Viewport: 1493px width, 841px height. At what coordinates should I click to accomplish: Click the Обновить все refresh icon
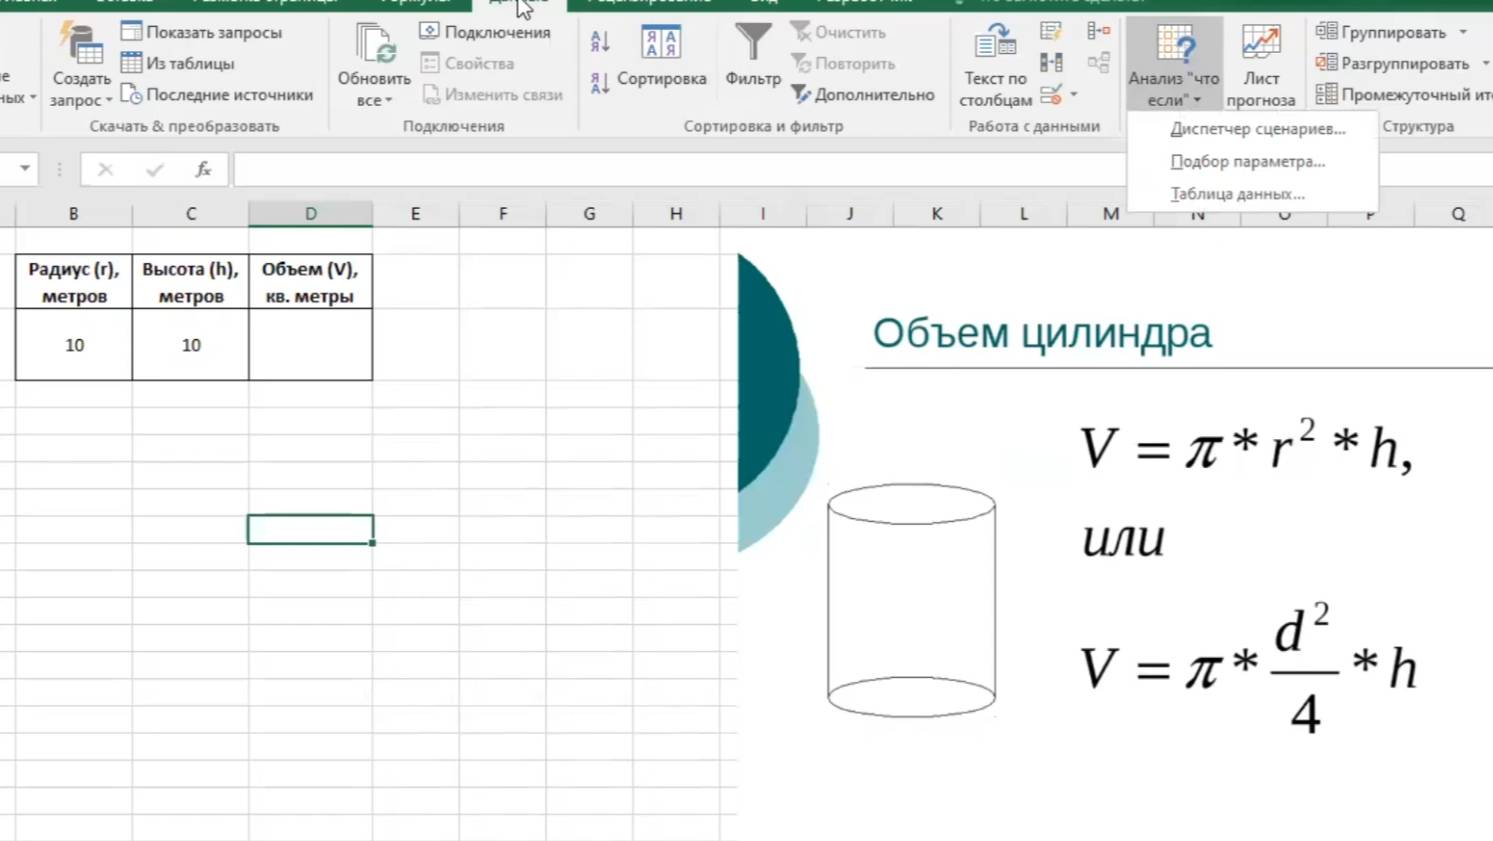click(374, 43)
